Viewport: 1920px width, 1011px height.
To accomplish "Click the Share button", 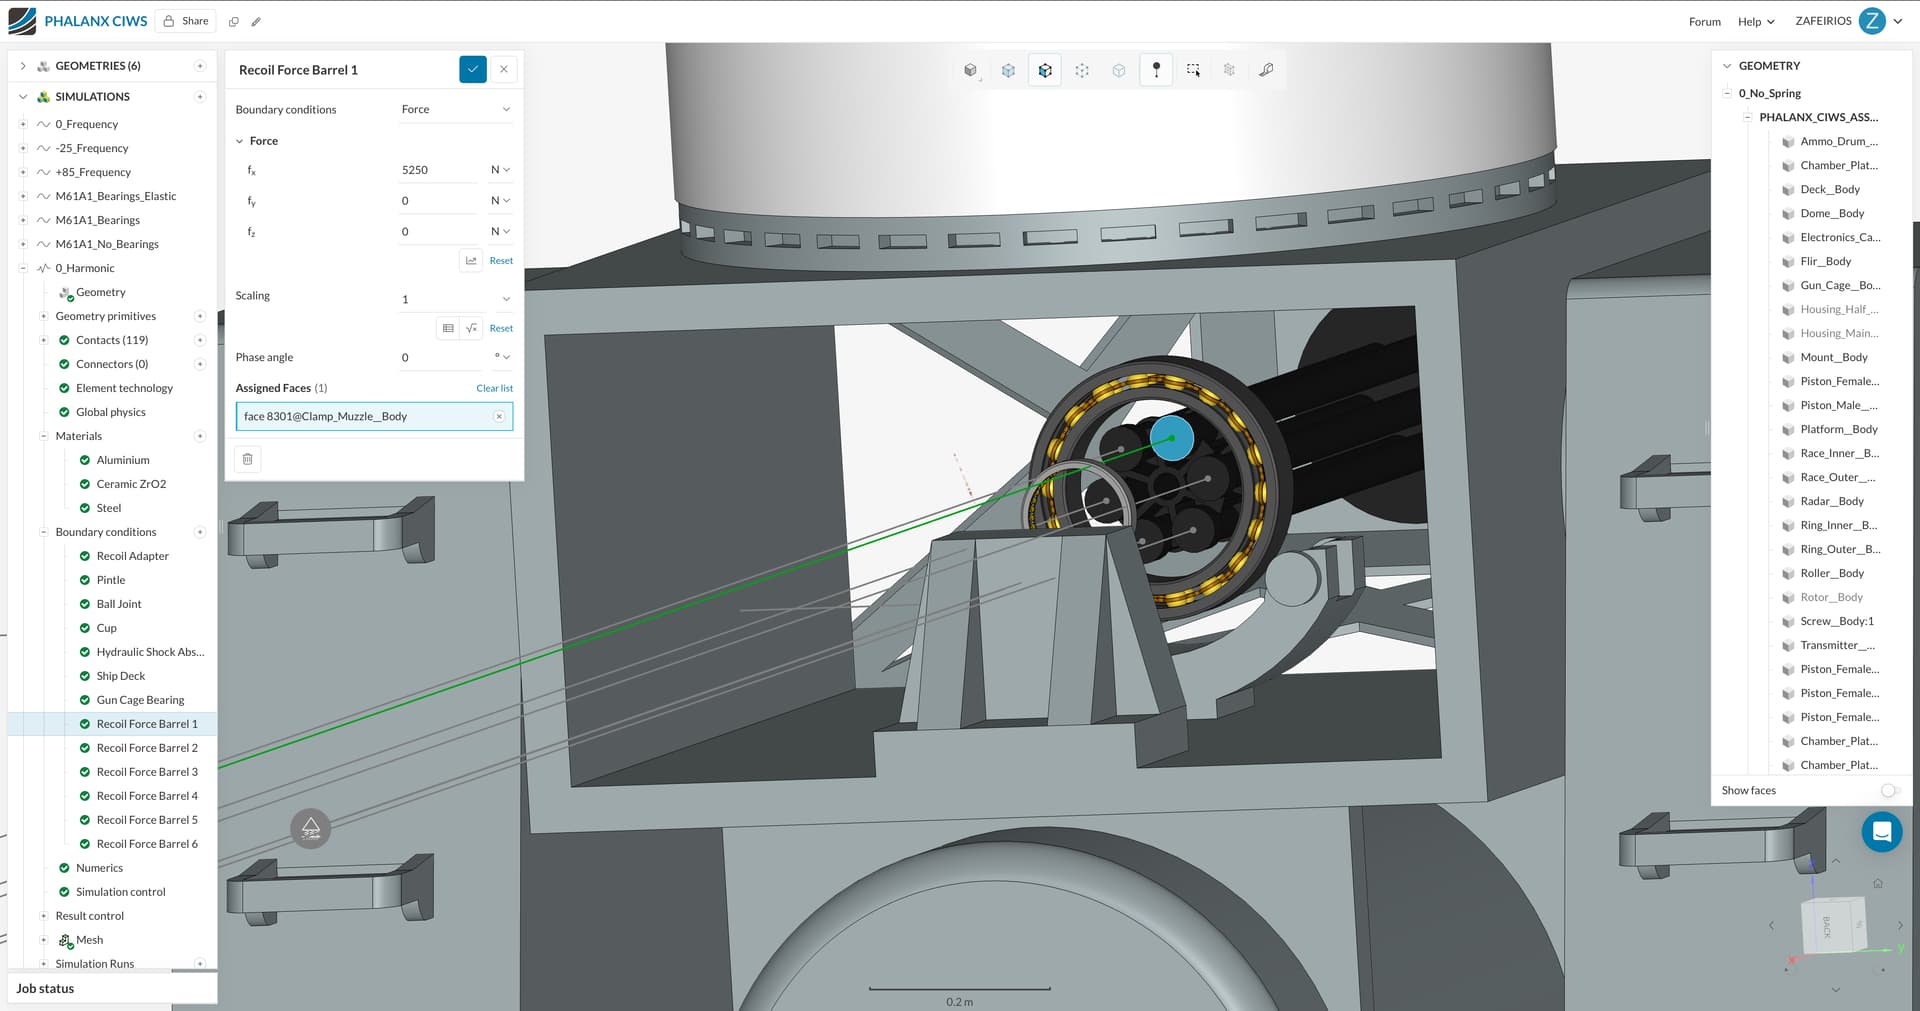I will click(x=186, y=21).
